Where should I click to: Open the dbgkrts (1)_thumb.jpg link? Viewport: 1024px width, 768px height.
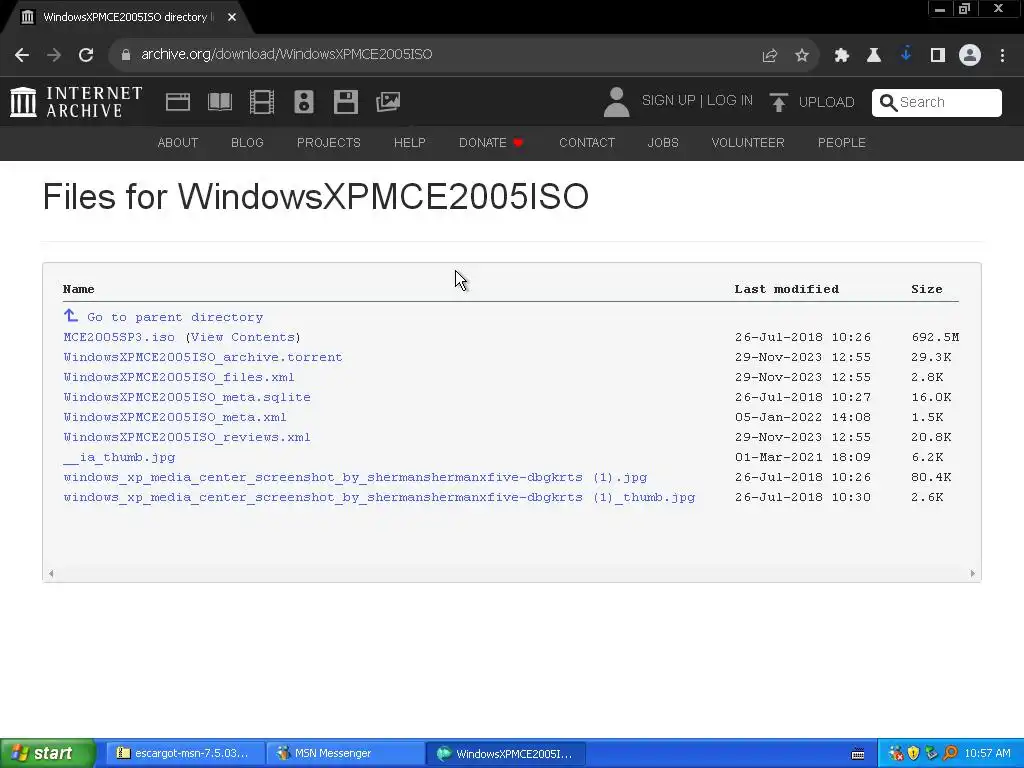coord(379,498)
